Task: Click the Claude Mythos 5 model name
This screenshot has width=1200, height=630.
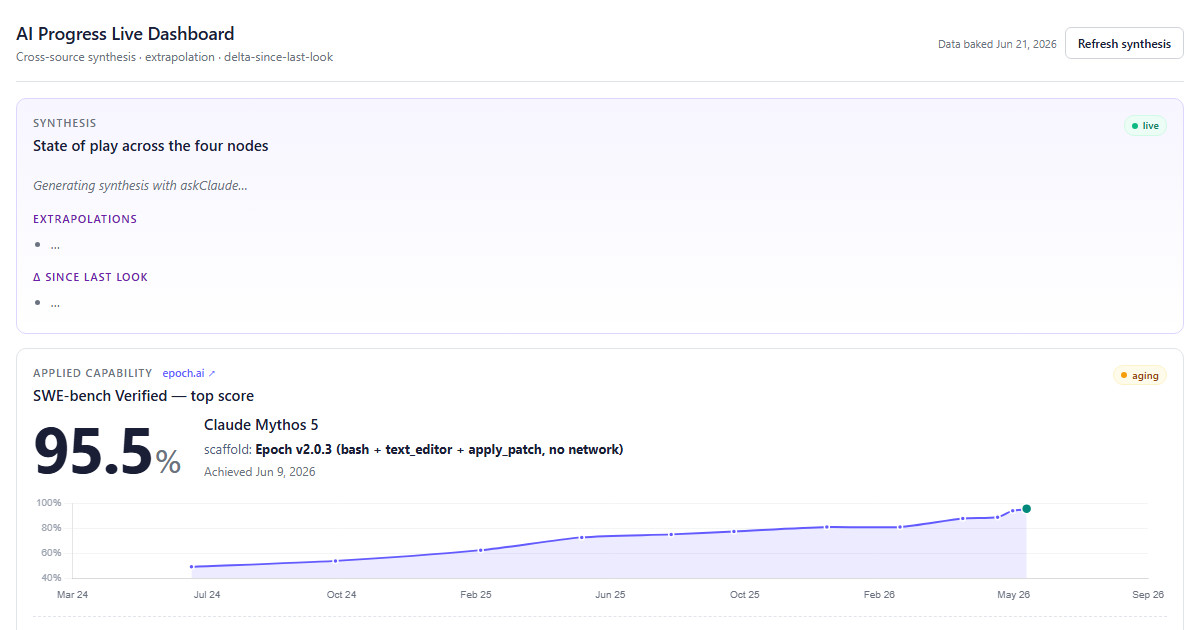Action: 261,425
